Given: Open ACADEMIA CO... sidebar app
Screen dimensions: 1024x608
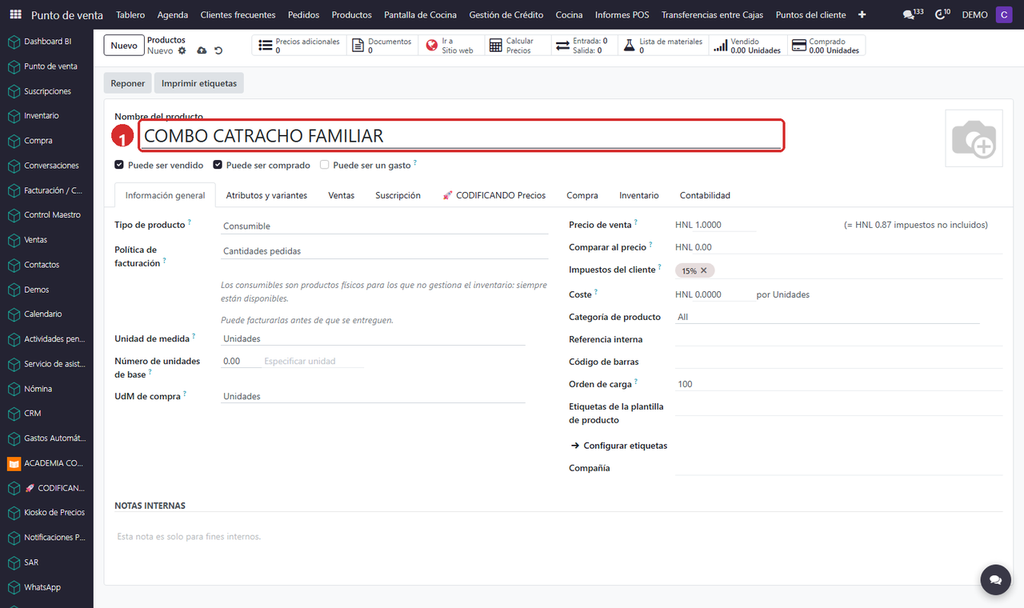Looking at the screenshot, I should 46,463.
